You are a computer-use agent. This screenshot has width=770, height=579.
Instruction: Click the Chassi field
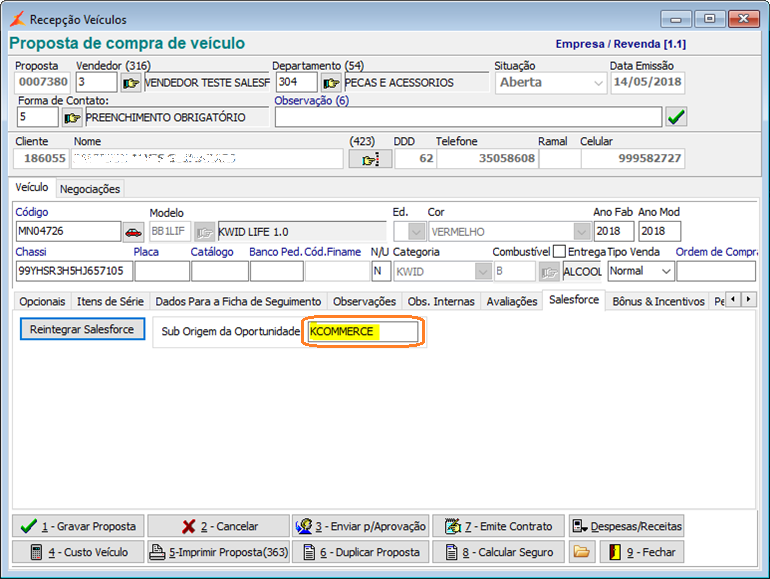tap(74, 271)
